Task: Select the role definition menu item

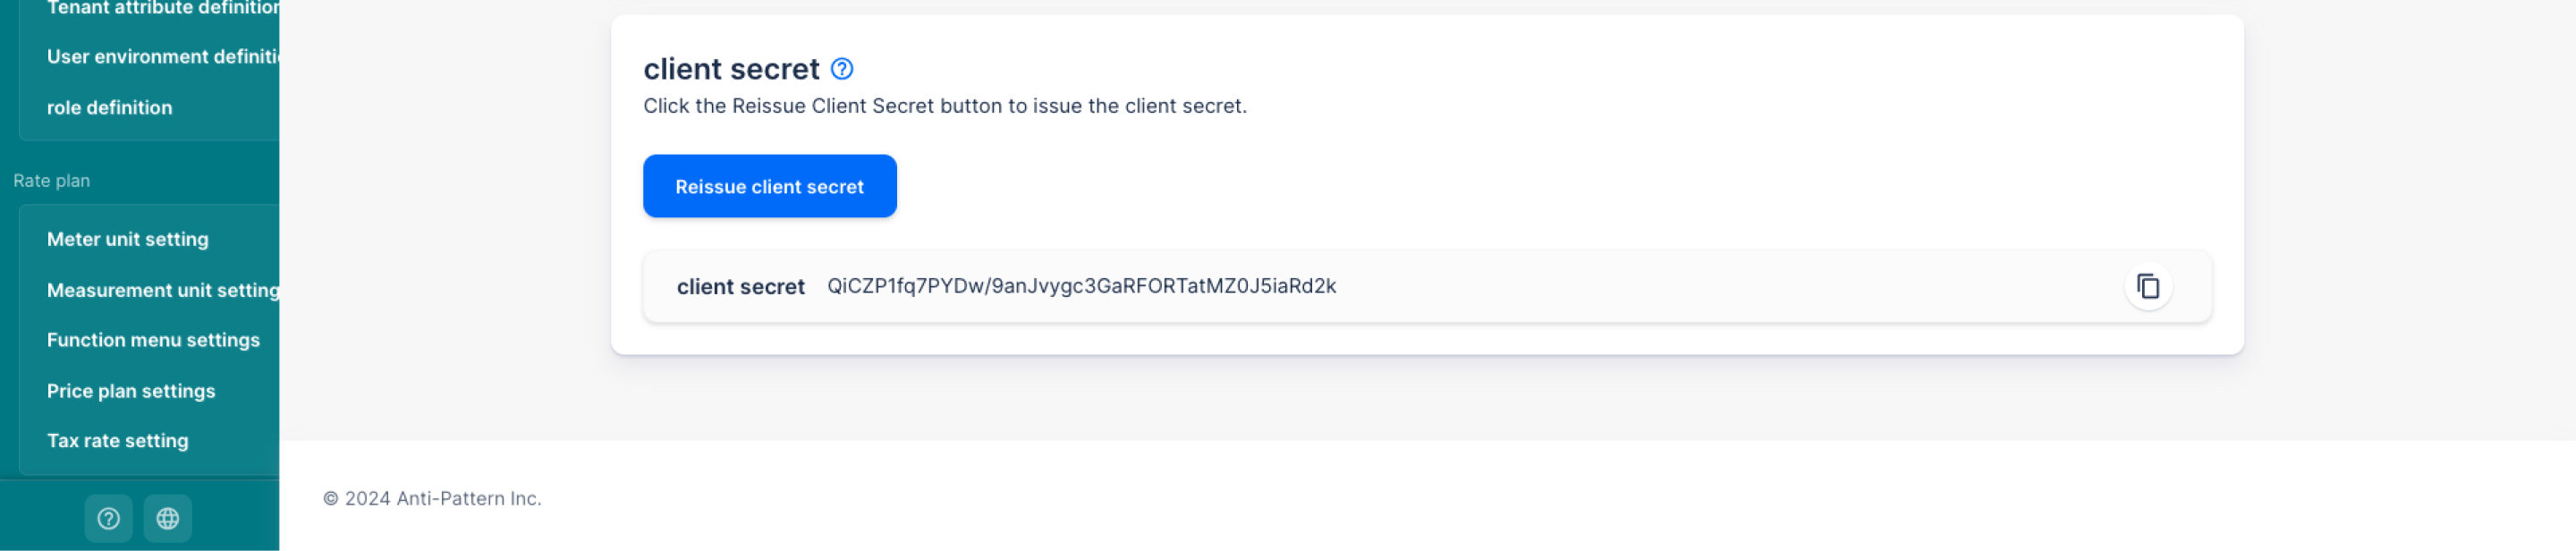Action: tap(109, 108)
